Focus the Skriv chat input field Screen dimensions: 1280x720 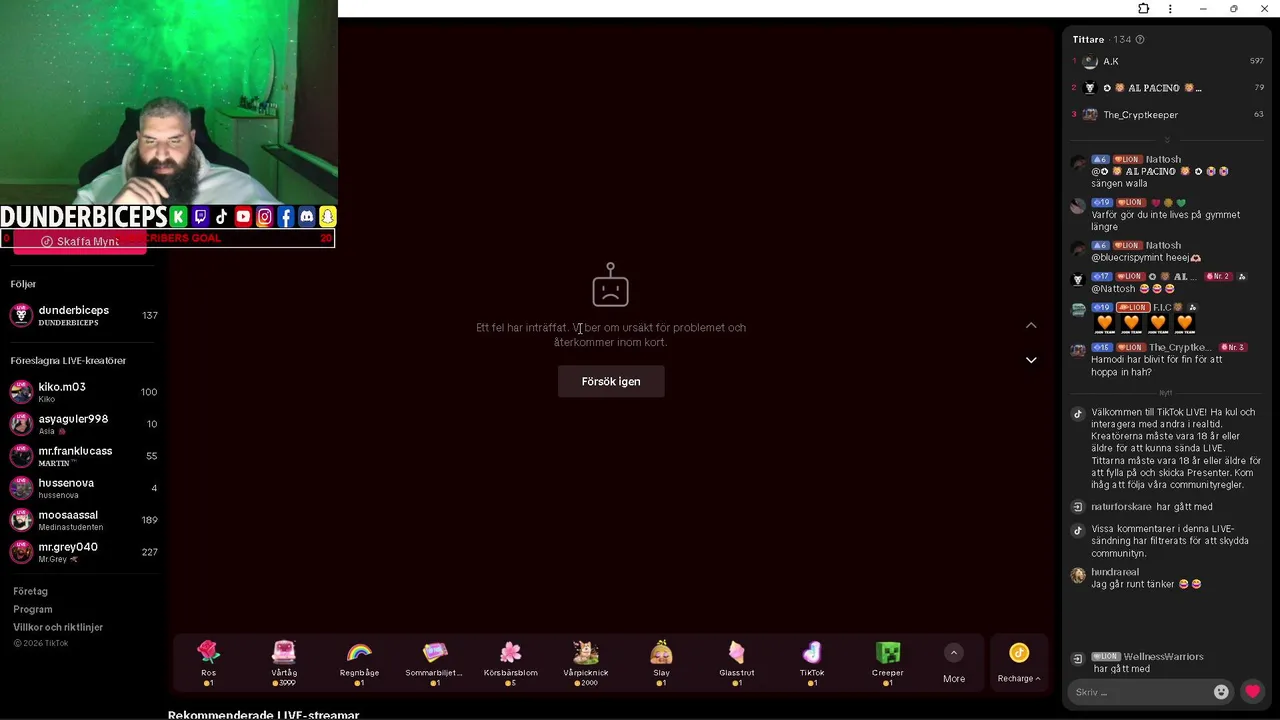pyautogui.click(x=1141, y=692)
